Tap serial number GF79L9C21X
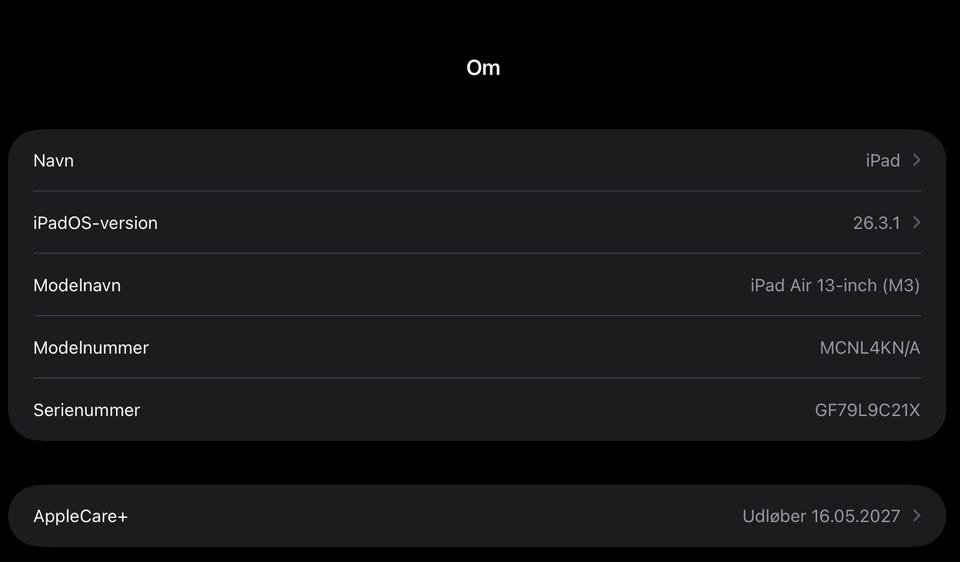 (867, 410)
